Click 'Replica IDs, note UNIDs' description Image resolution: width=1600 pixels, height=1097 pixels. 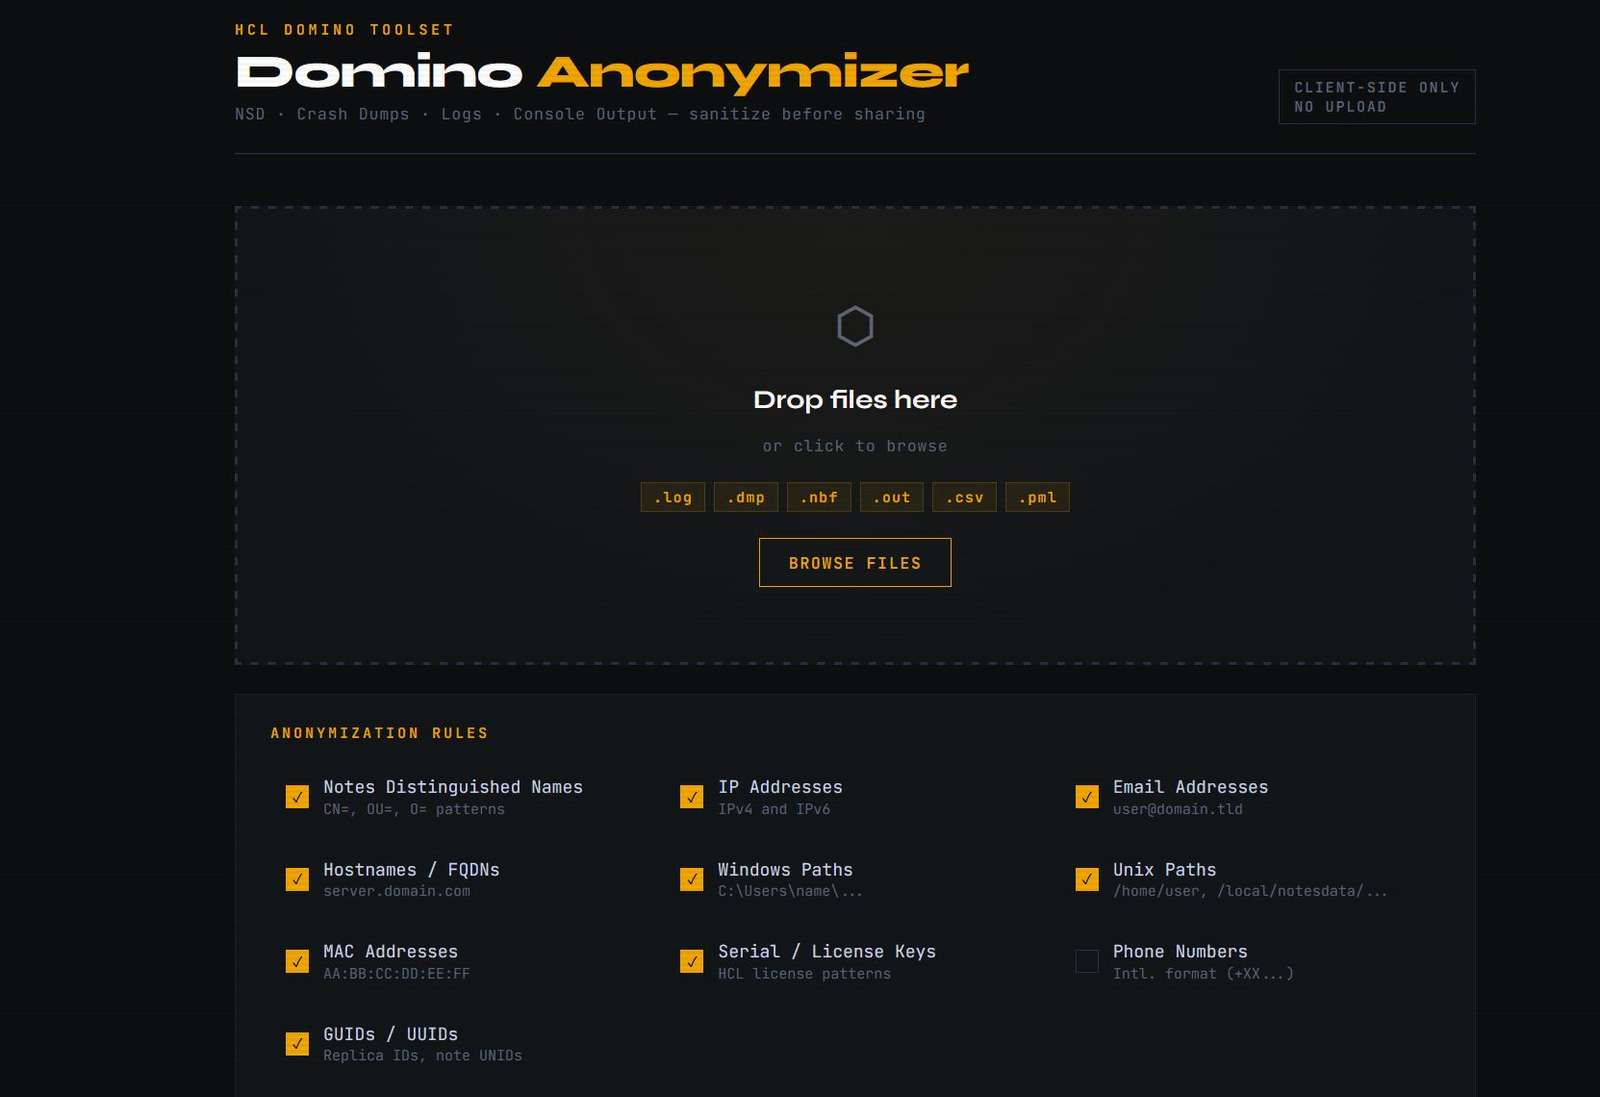click(x=423, y=1055)
